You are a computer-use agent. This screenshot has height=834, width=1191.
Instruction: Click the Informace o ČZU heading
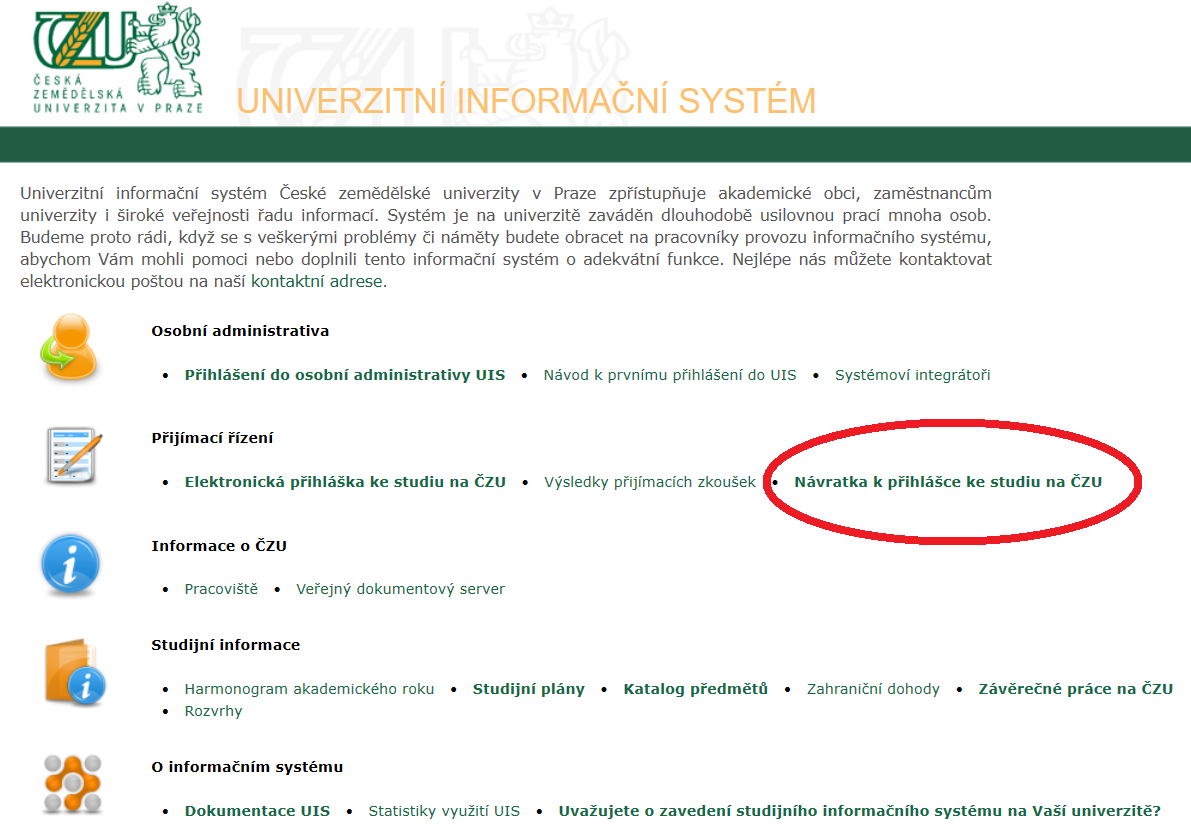(219, 545)
